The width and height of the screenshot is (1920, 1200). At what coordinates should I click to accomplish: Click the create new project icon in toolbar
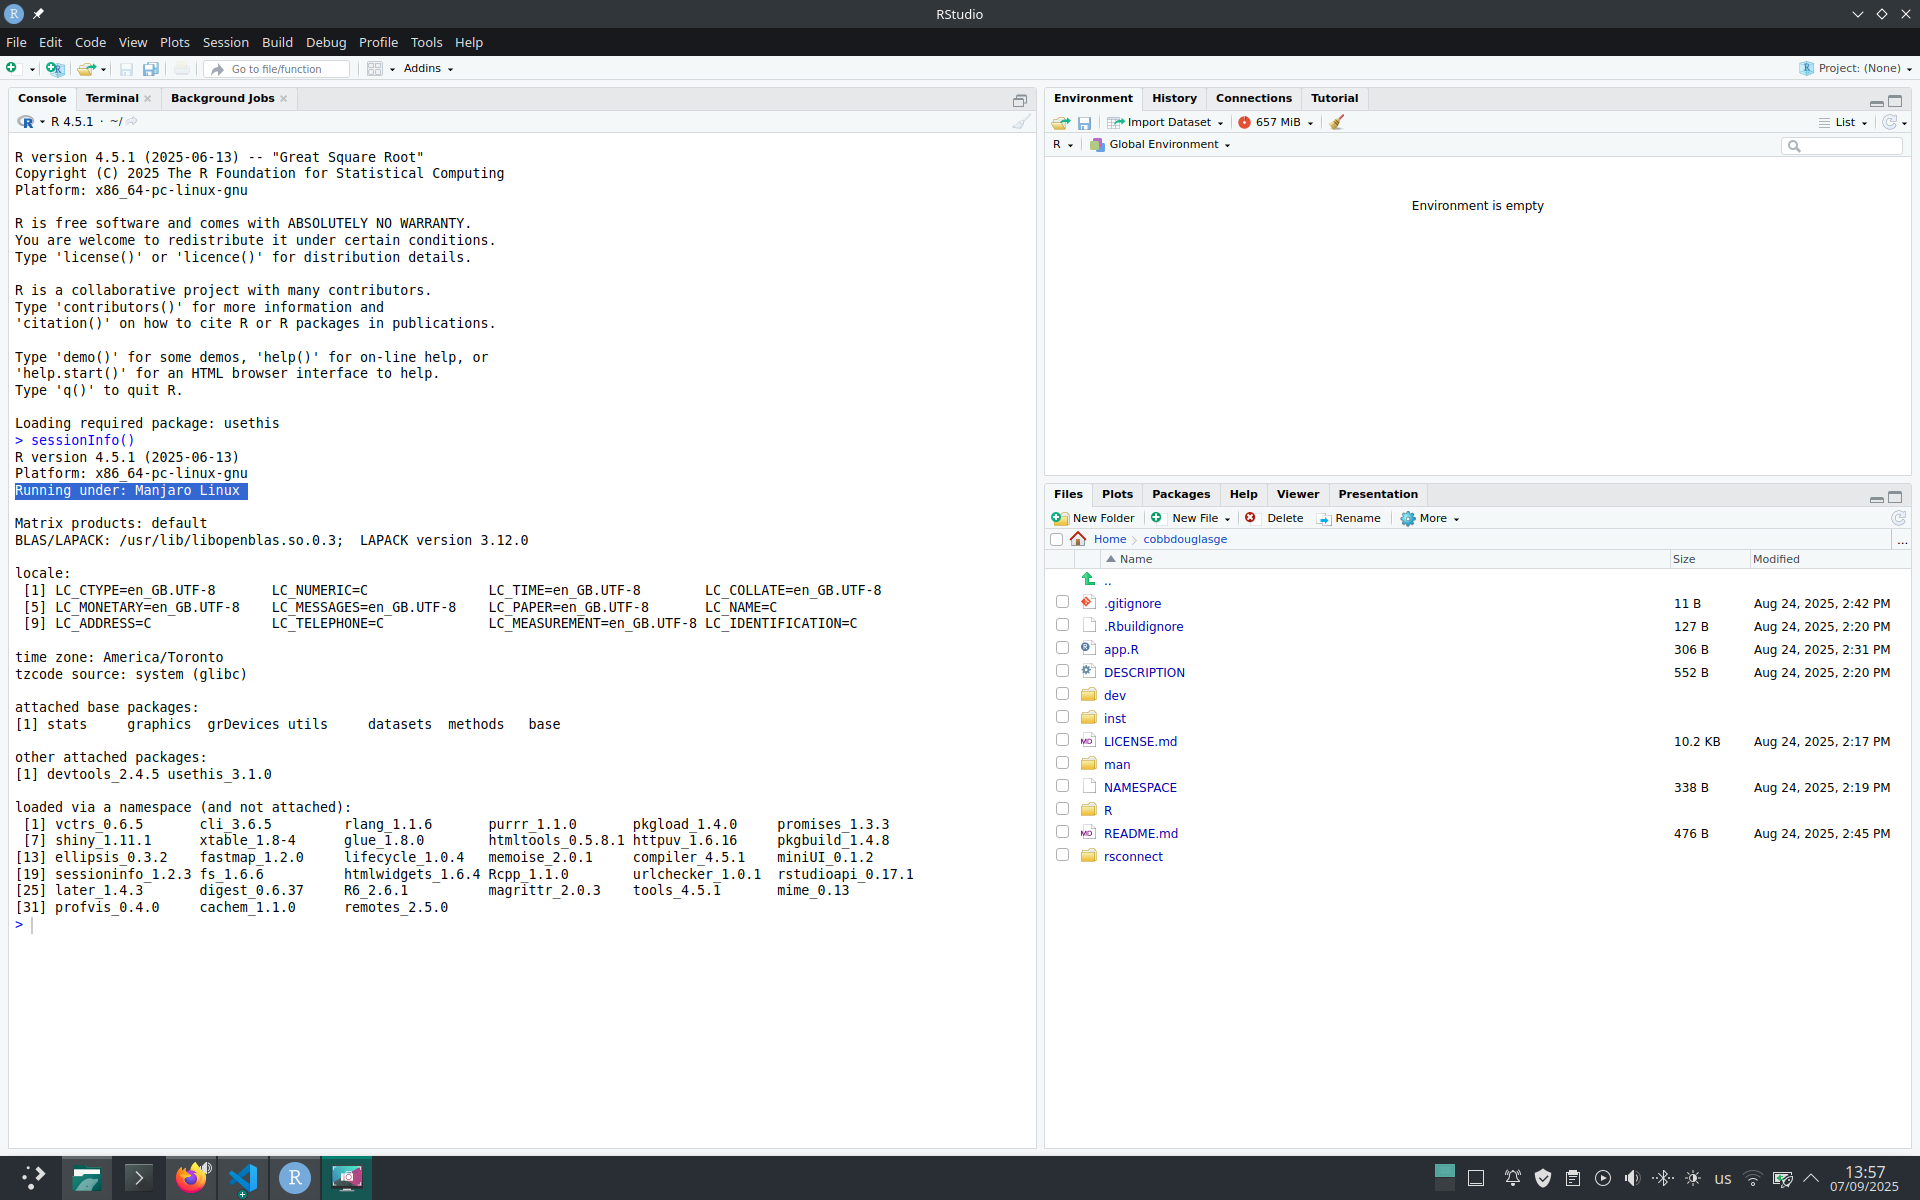[55, 69]
